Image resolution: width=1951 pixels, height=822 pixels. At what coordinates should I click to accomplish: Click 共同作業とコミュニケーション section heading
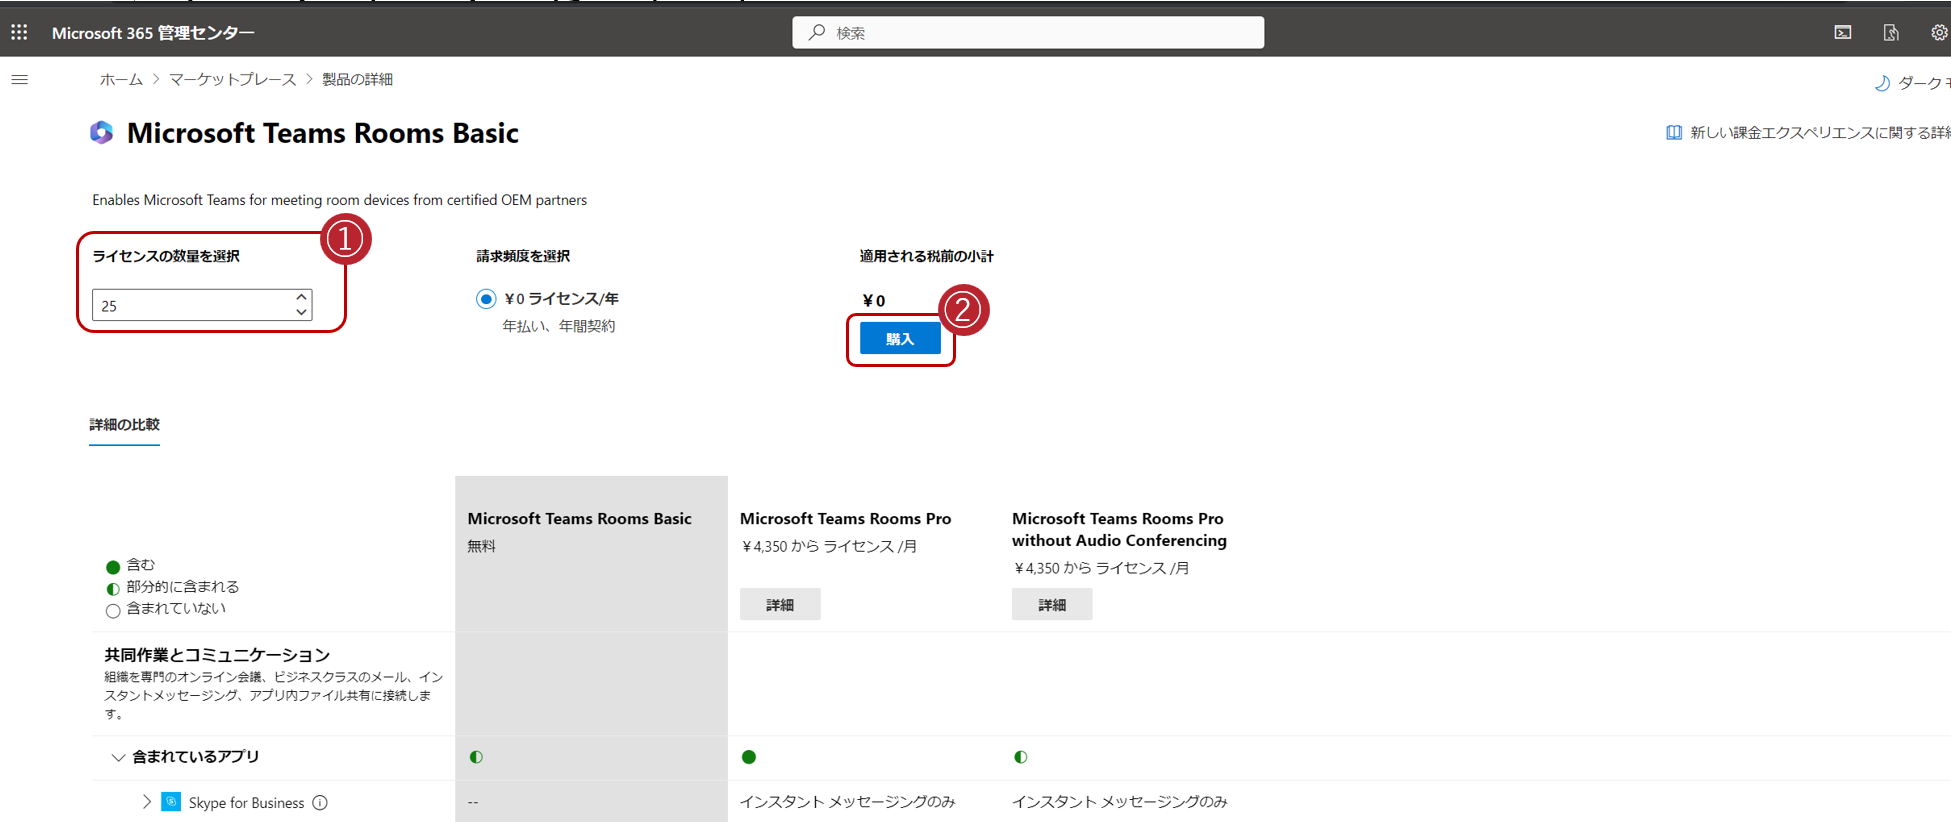click(217, 655)
